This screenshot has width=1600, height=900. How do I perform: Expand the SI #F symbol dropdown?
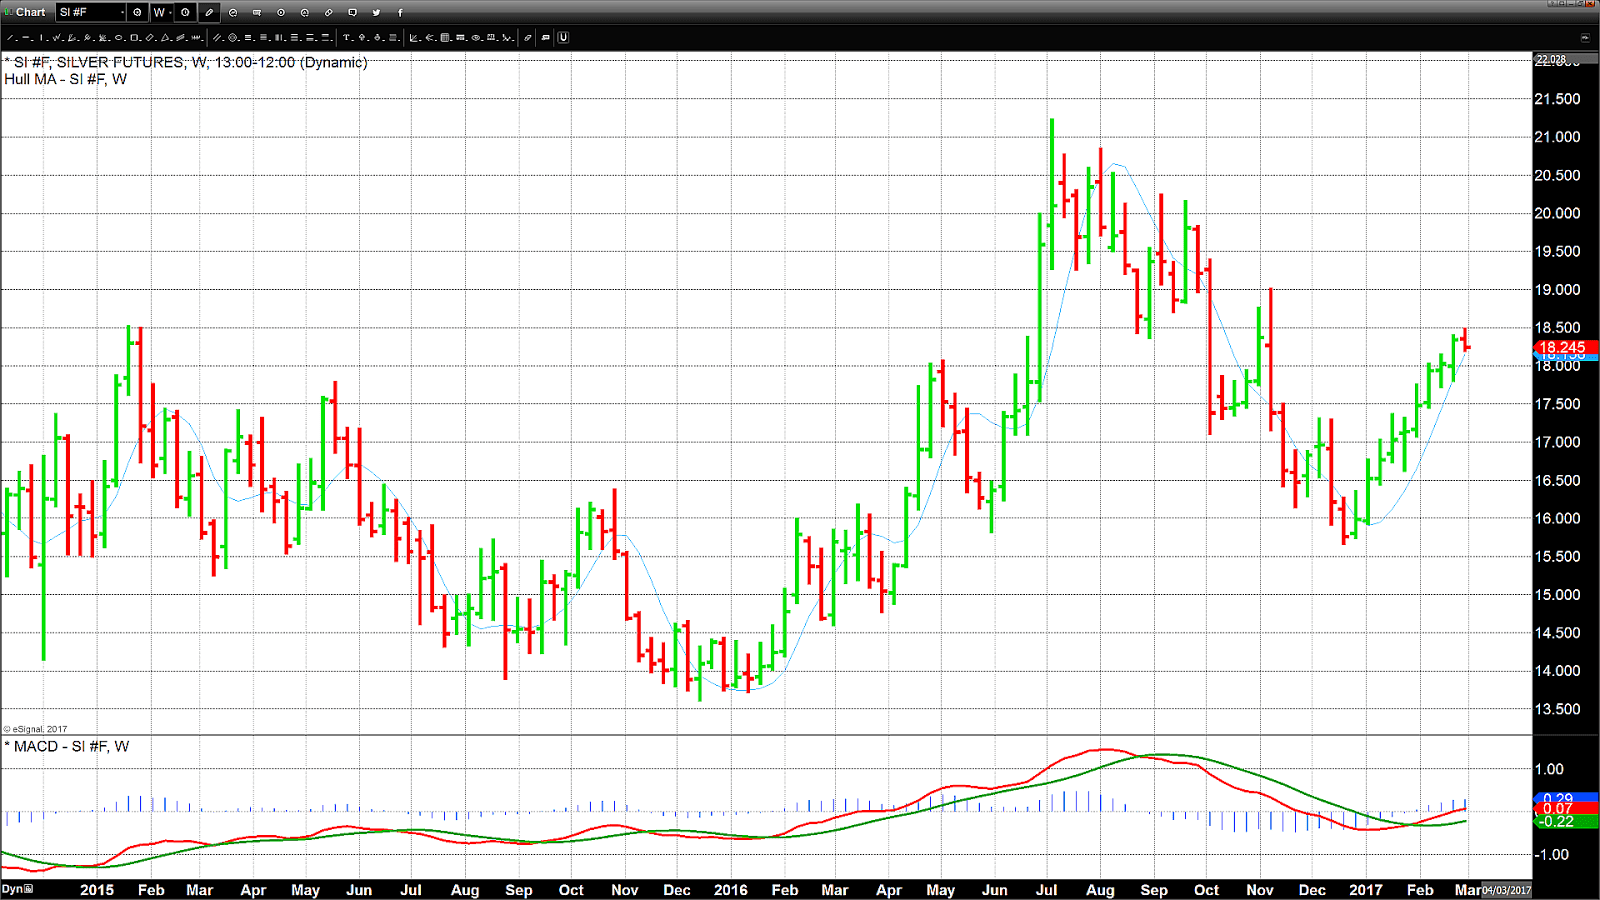122,12
